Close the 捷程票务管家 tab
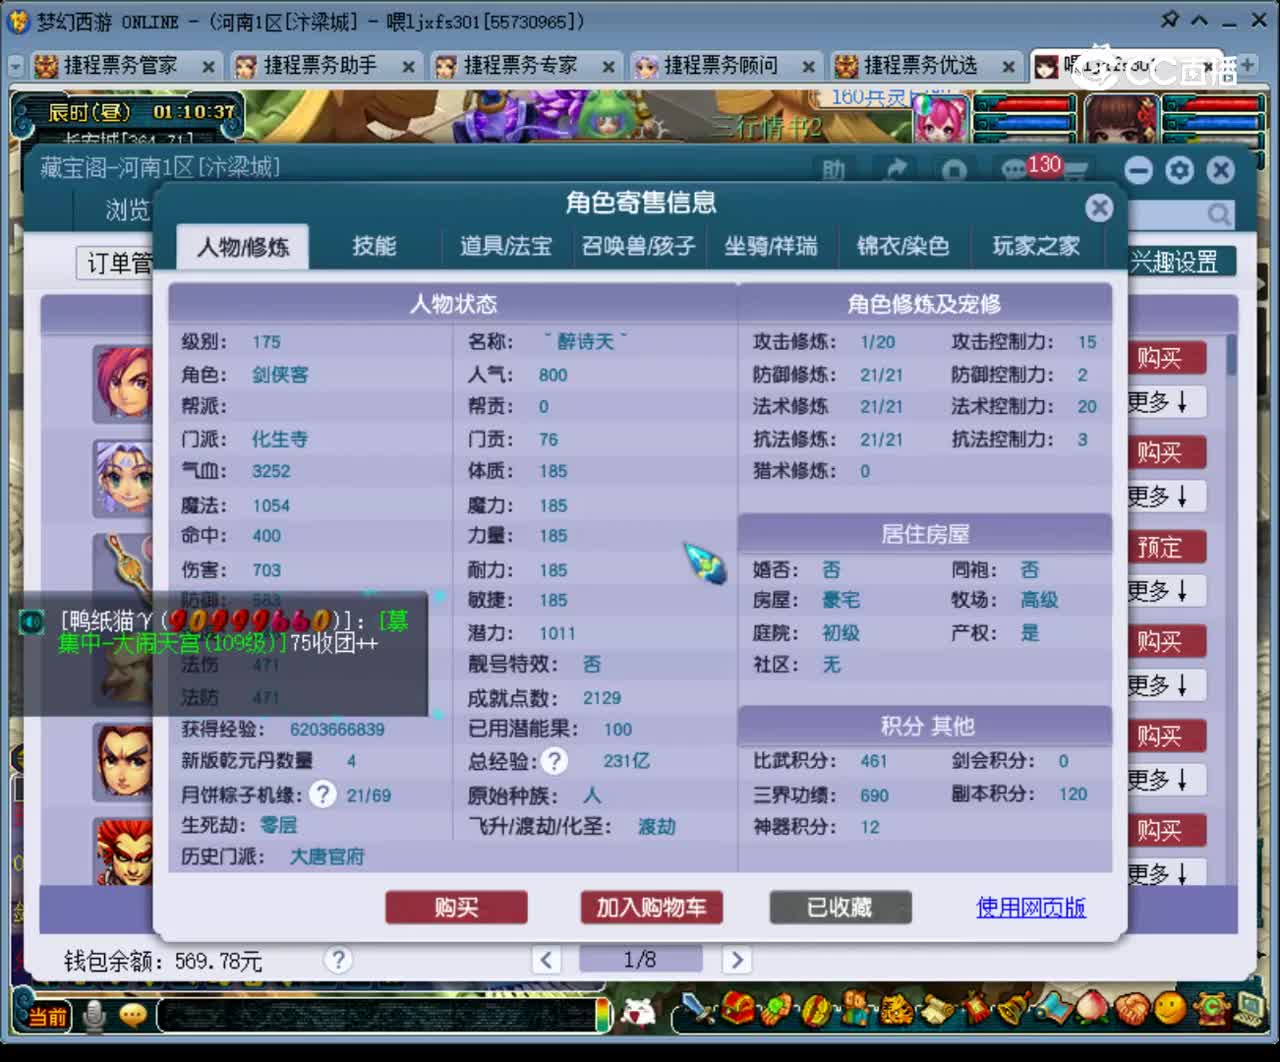1280x1062 pixels. pyautogui.click(x=208, y=67)
